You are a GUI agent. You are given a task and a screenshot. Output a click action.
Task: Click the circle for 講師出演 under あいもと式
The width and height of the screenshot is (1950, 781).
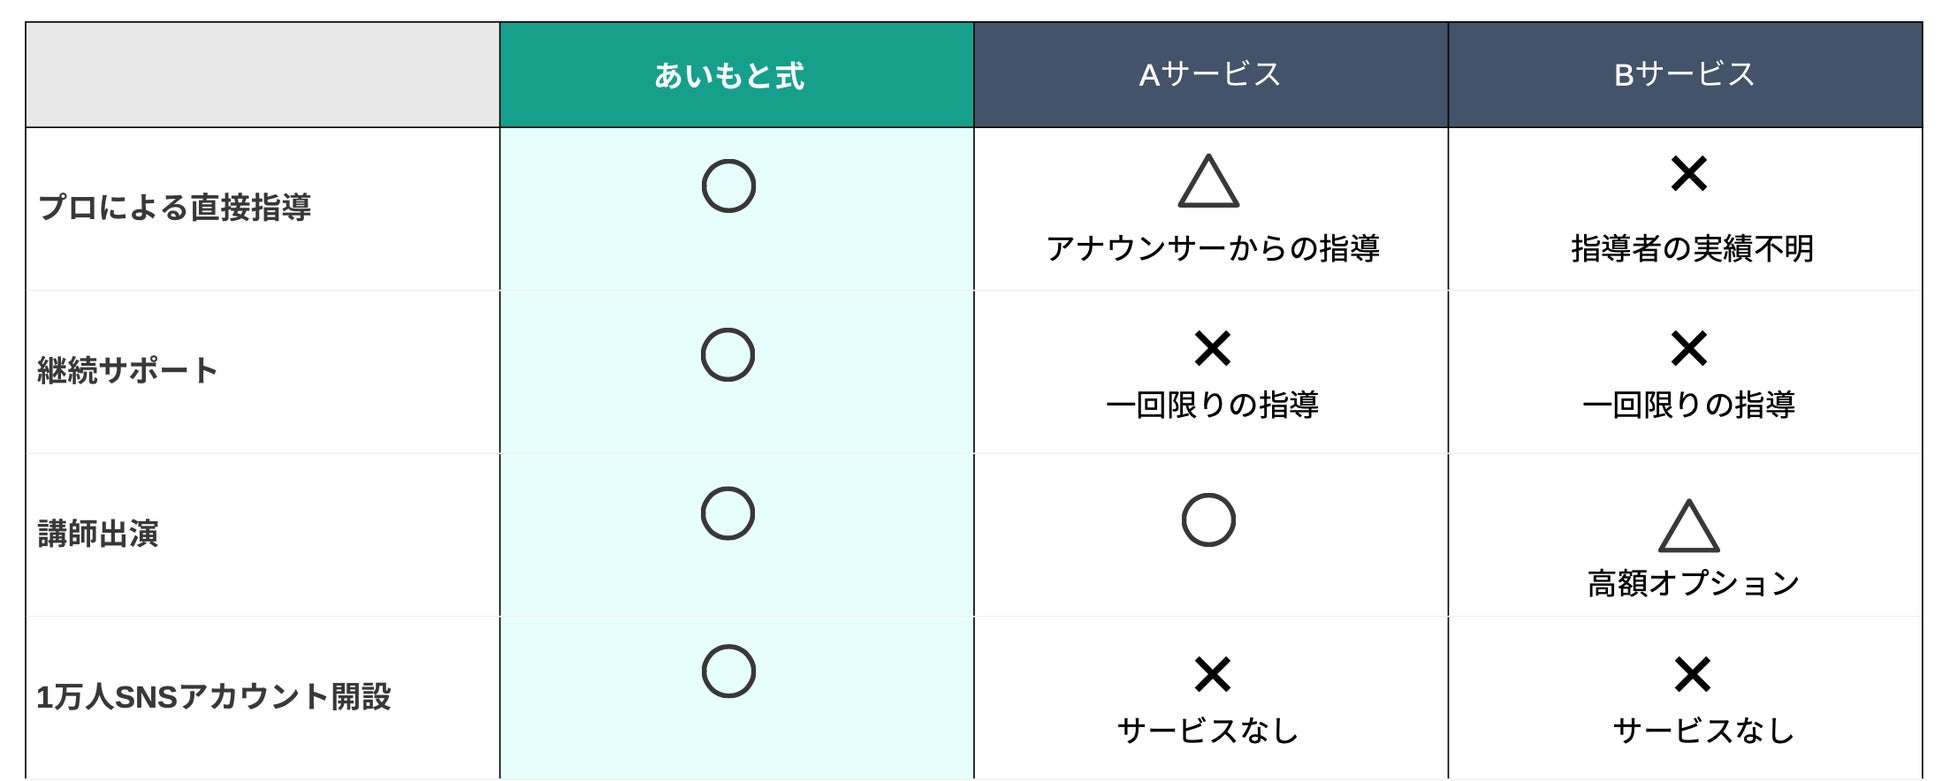[728, 514]
